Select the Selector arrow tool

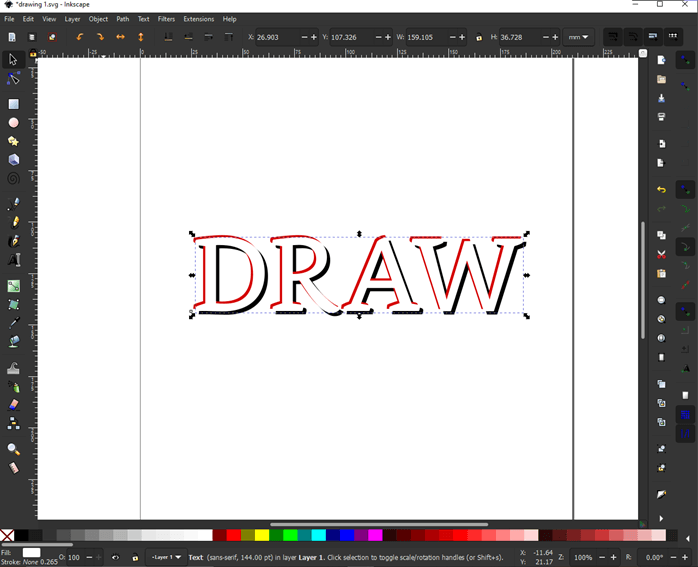pos(13,59)
